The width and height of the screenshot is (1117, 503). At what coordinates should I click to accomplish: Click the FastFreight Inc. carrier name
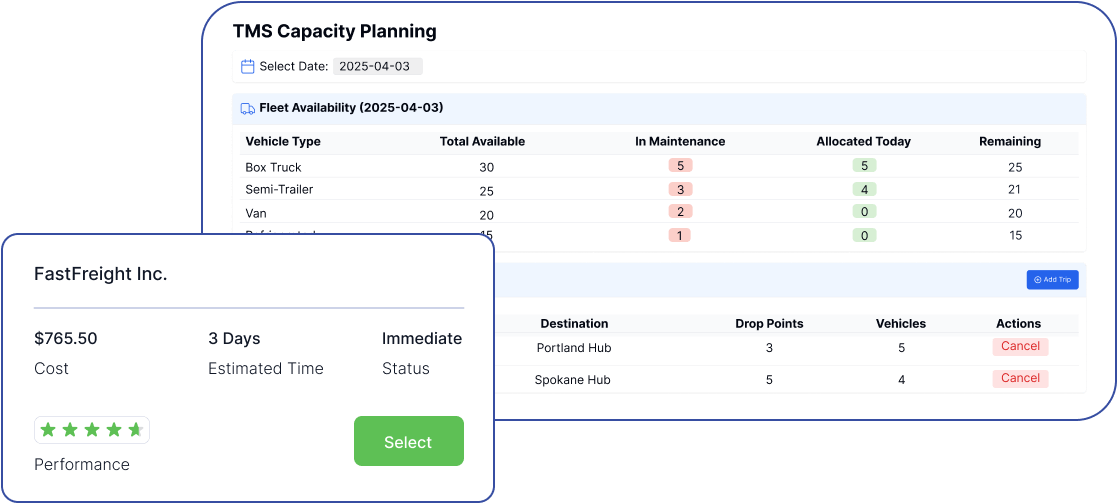100,274
